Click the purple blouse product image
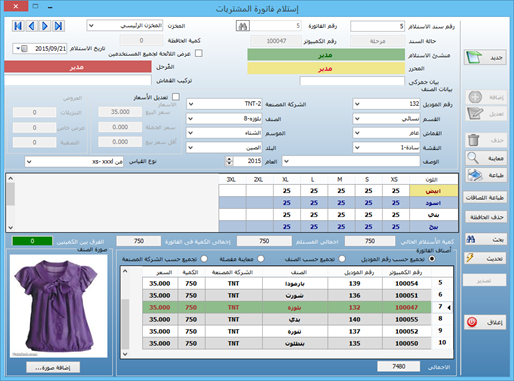Image resolution: width=514 pixels, height=381 pixels. pos(58,306)
